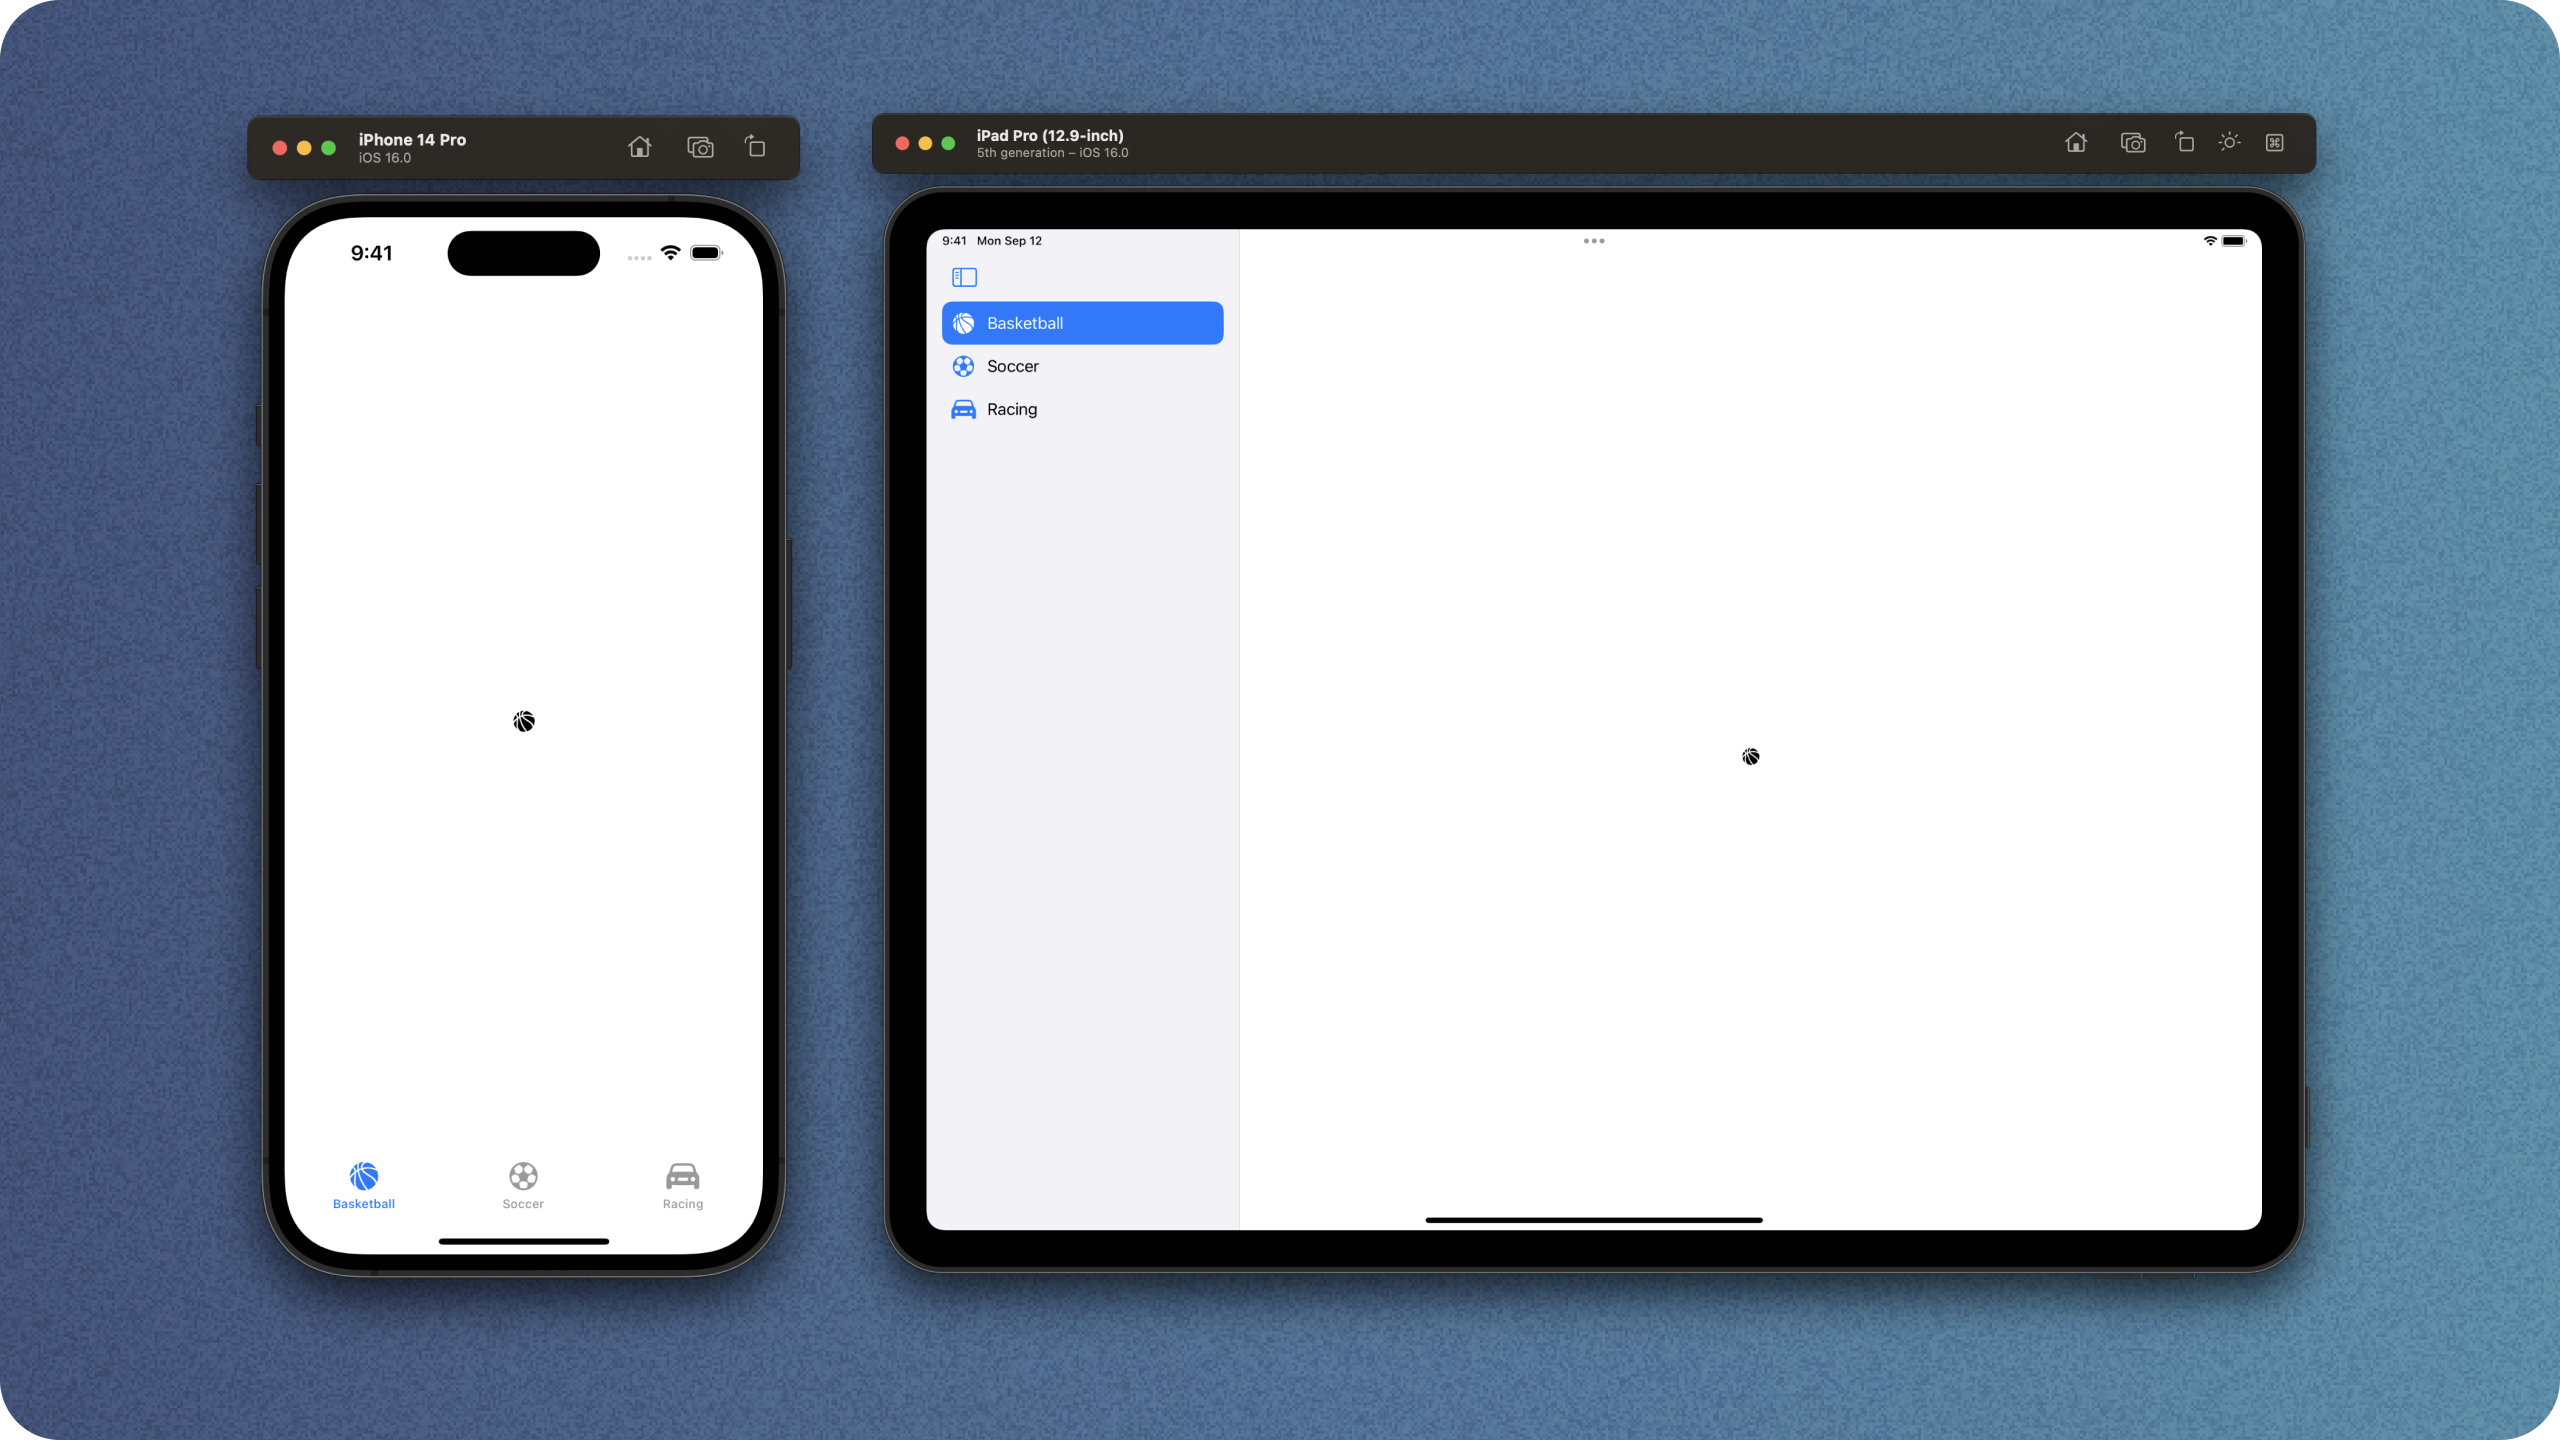2560x1440 pixels.
Task: Tap basketball icon in iPad detail pane
Action: 1750,757
